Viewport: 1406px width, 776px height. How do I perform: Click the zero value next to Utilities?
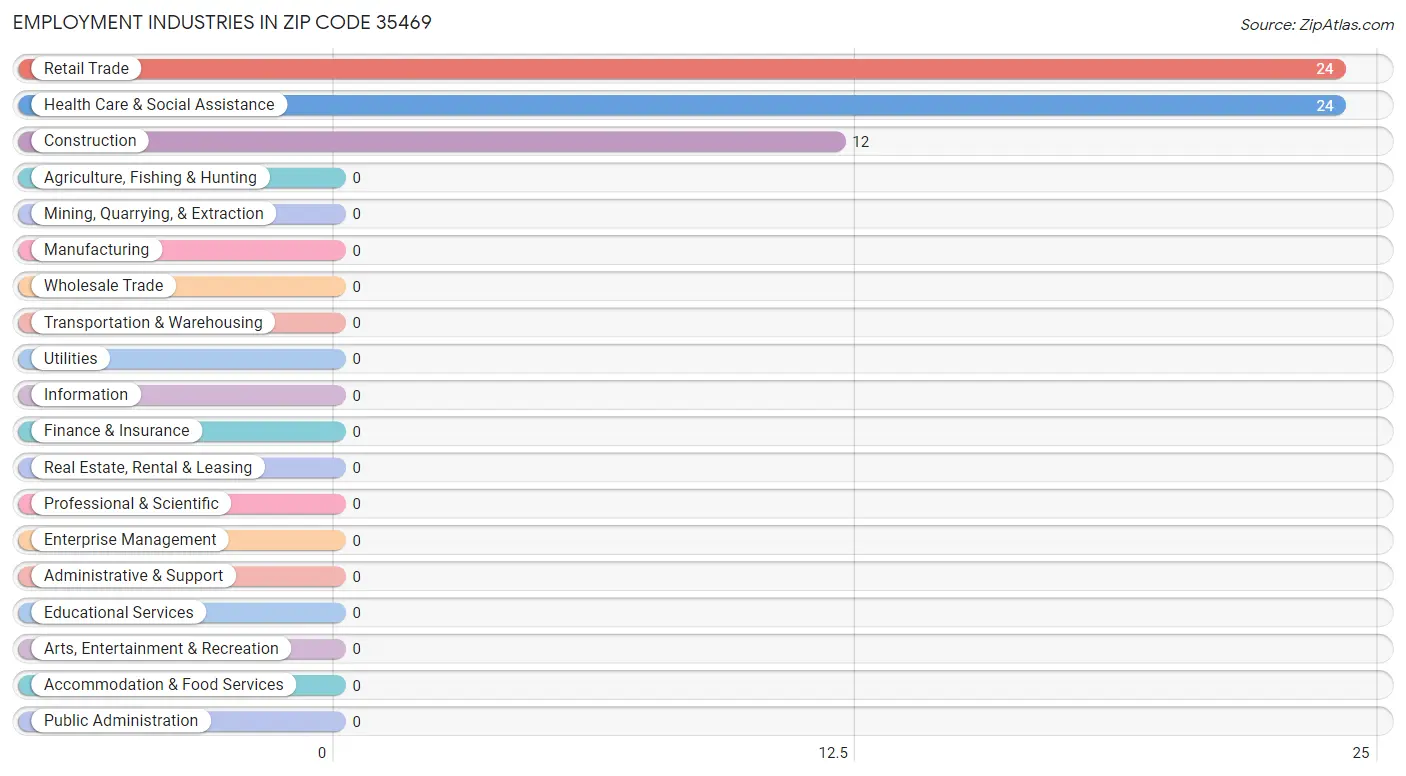click(356, 359)
